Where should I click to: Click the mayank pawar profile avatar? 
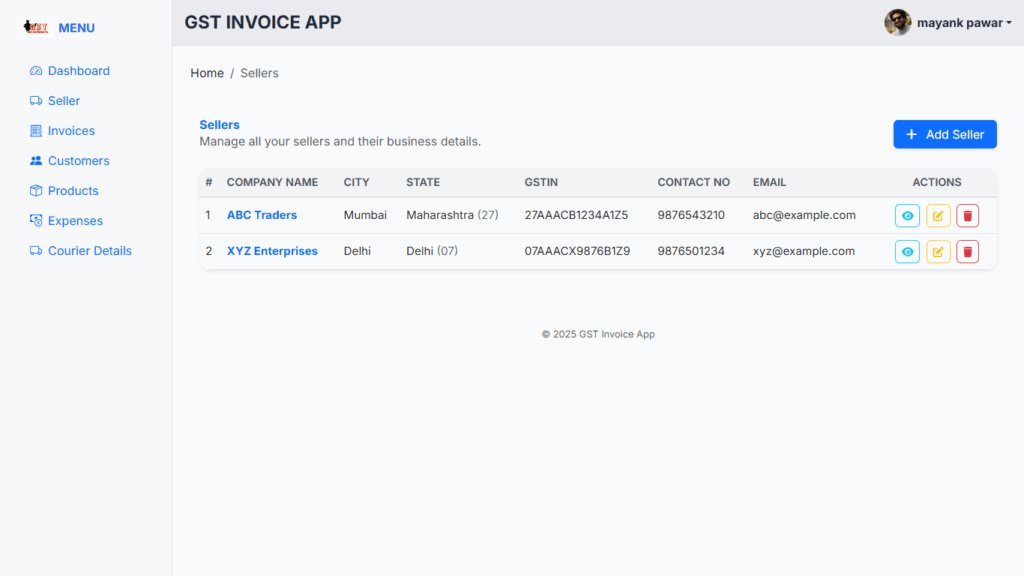[897, 22]
